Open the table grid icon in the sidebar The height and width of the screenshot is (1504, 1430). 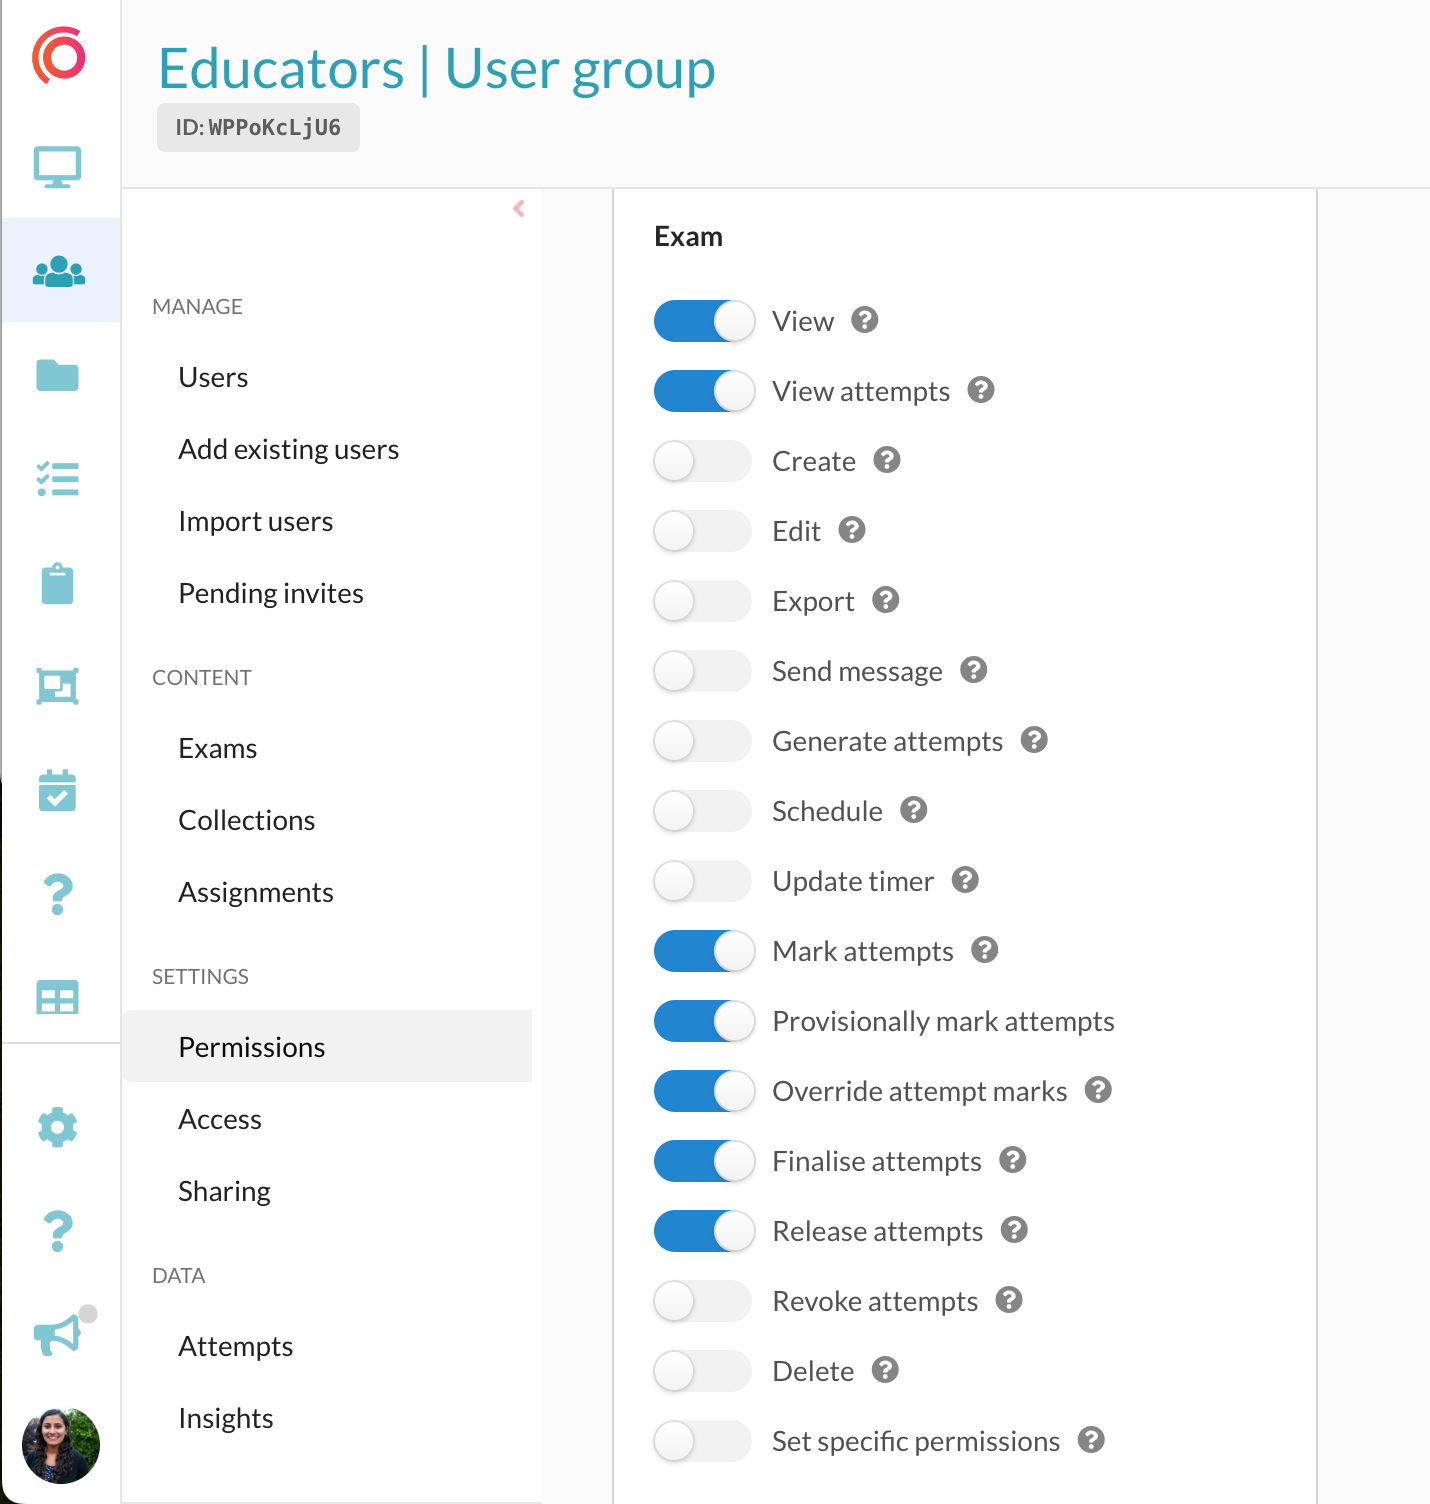(58, 997)
